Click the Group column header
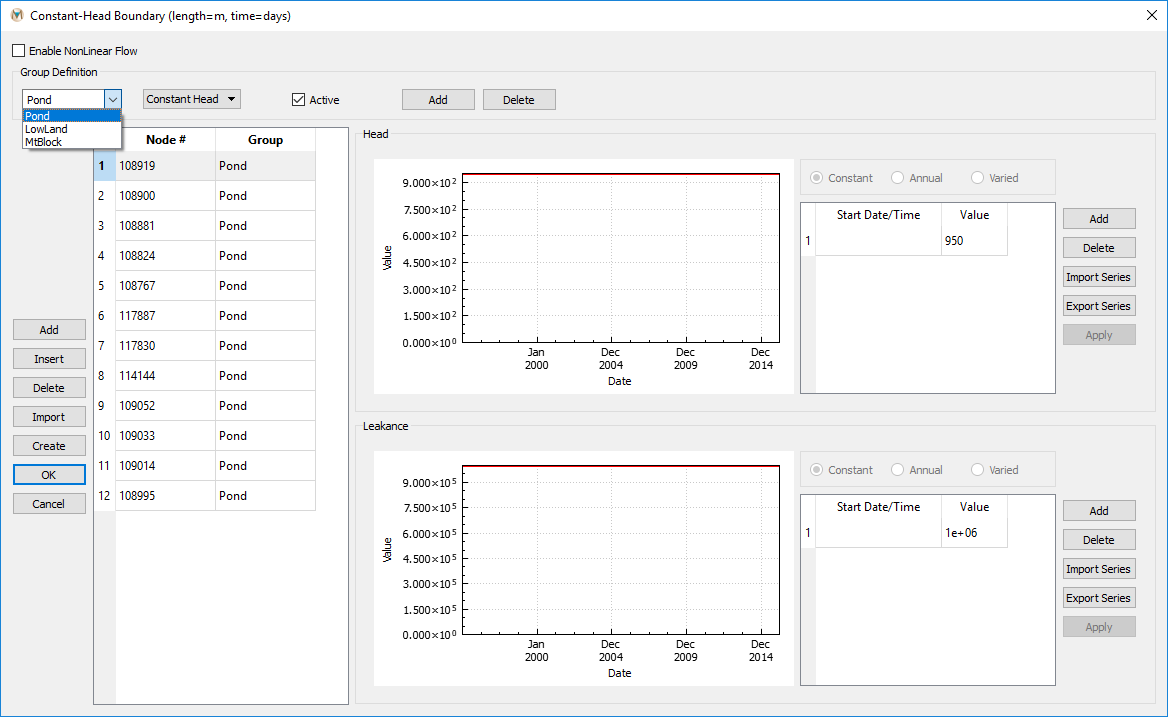Viewport: 1168px width, 717px height. pyautogui.click(x=265, y=140)
